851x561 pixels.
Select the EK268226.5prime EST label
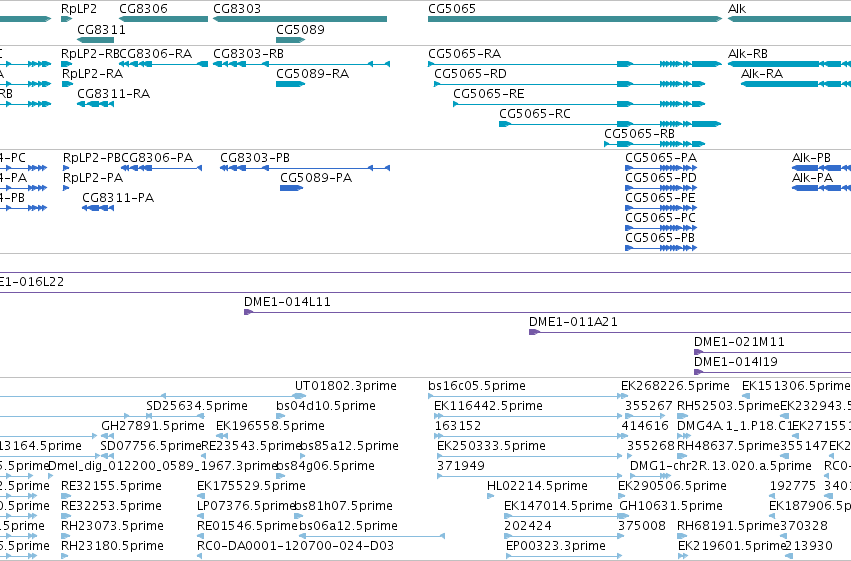(675, 386)
